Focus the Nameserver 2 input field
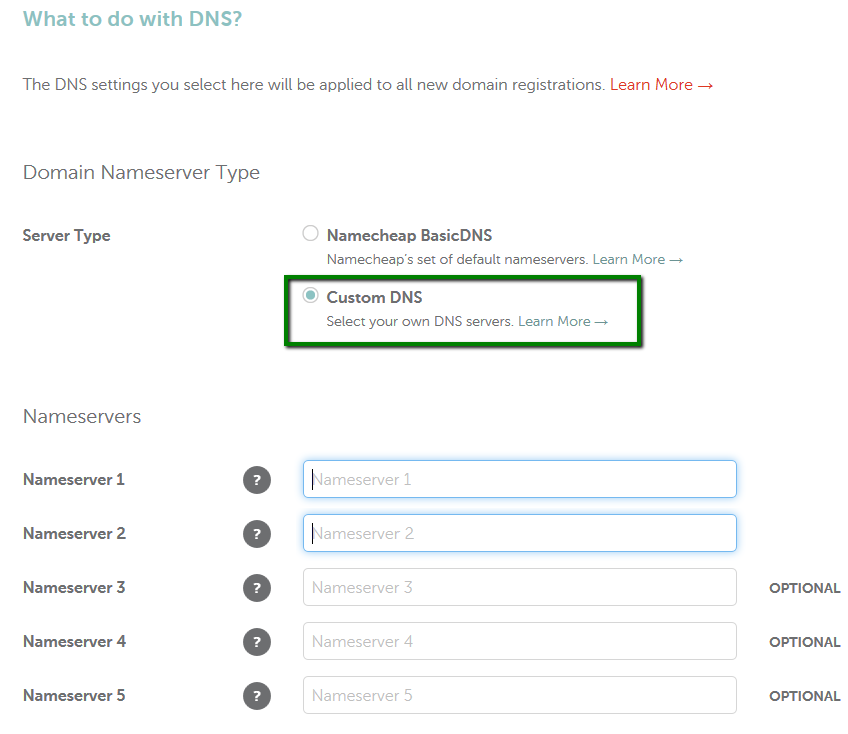The width and height of the screenshot is (848, 734). coord(520,533)
